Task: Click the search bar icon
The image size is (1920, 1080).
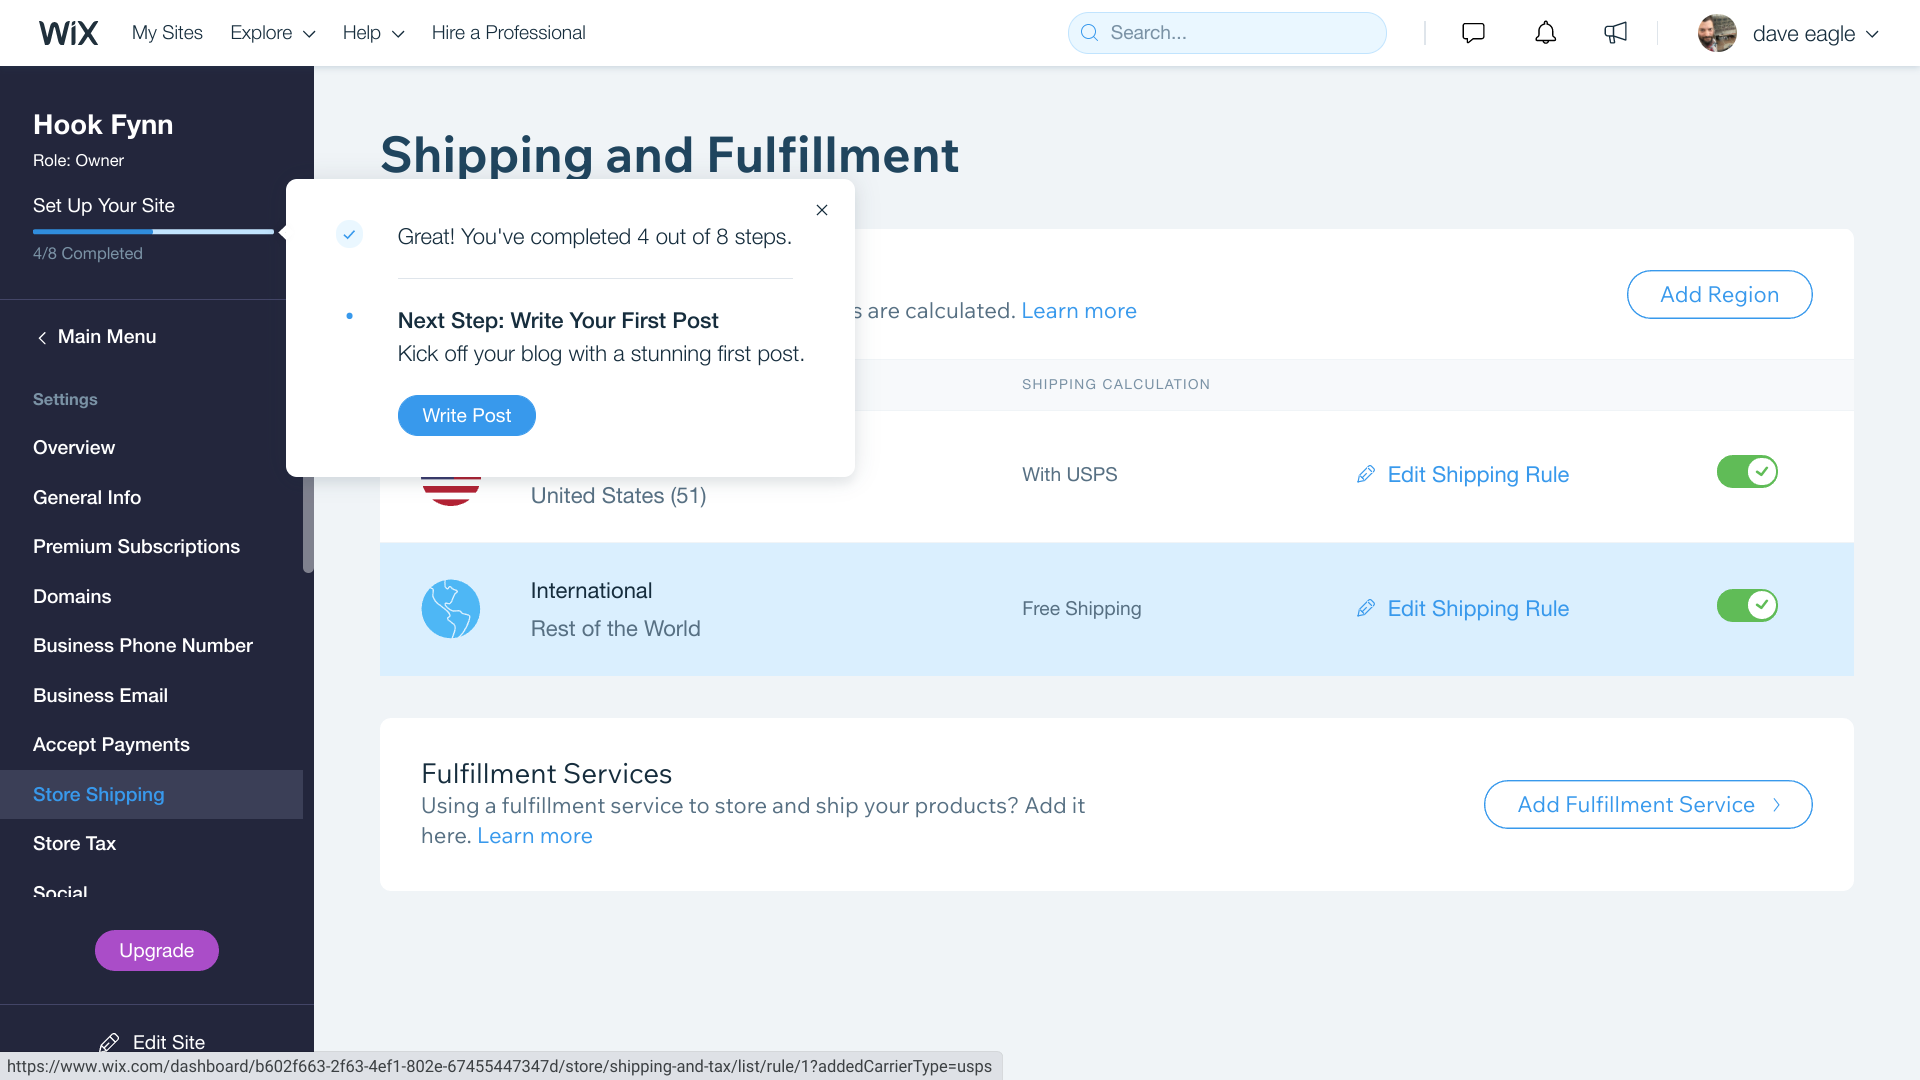Action: coord(1089,33)
